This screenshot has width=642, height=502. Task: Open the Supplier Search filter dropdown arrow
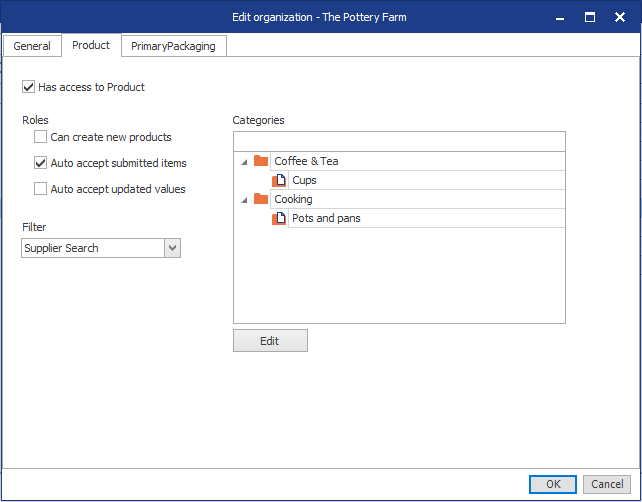coord(172,248)
